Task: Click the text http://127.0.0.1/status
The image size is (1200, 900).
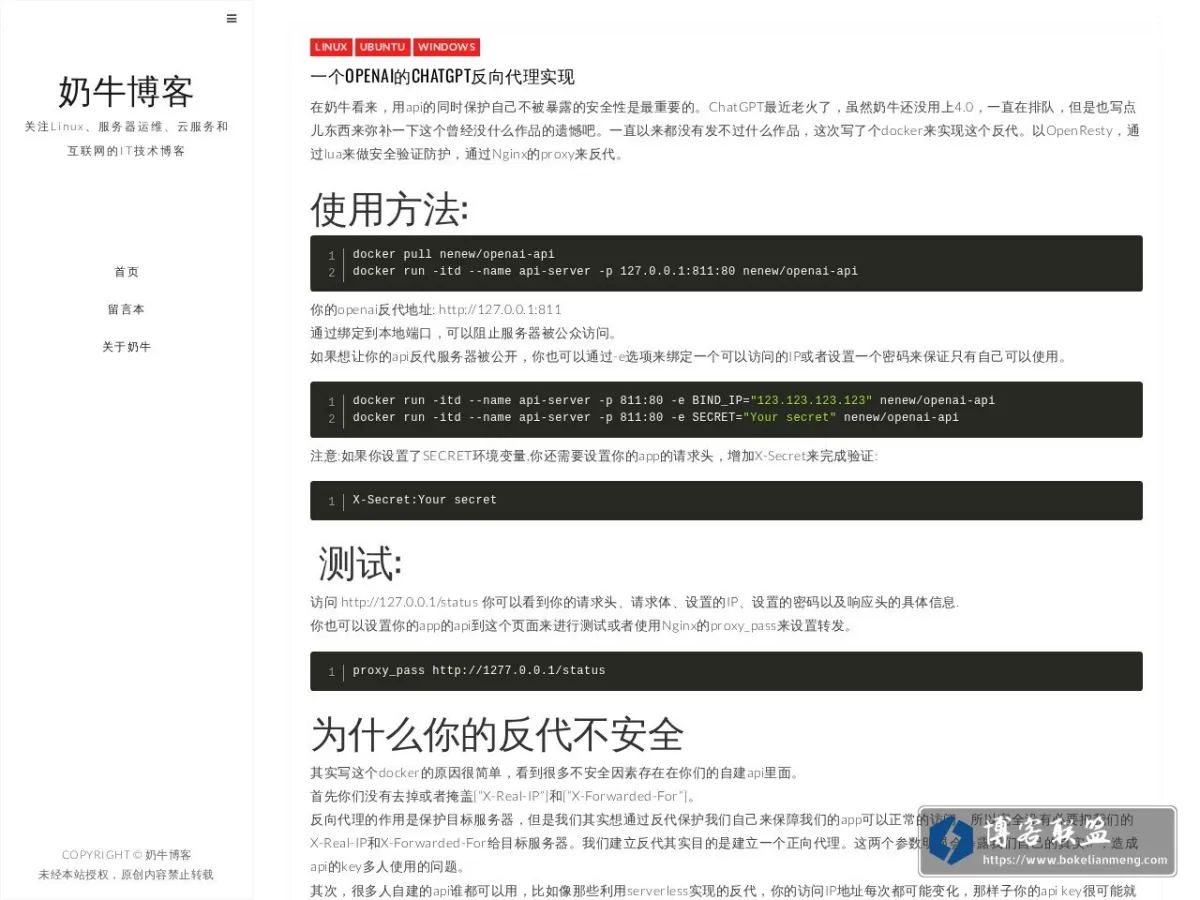Action: [410, 602]
